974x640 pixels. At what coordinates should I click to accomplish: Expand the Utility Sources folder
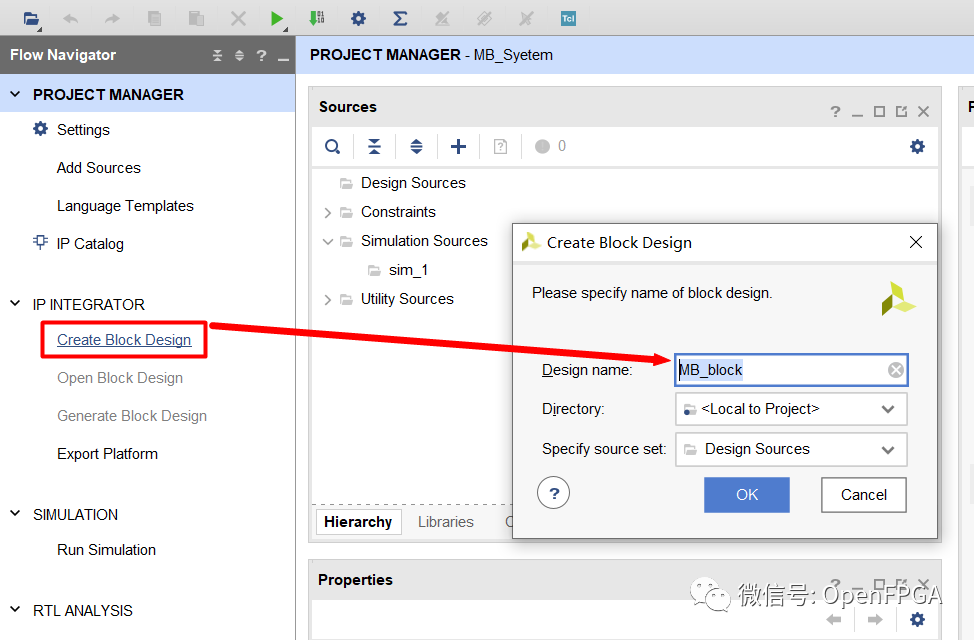click(x=328, y=299)
